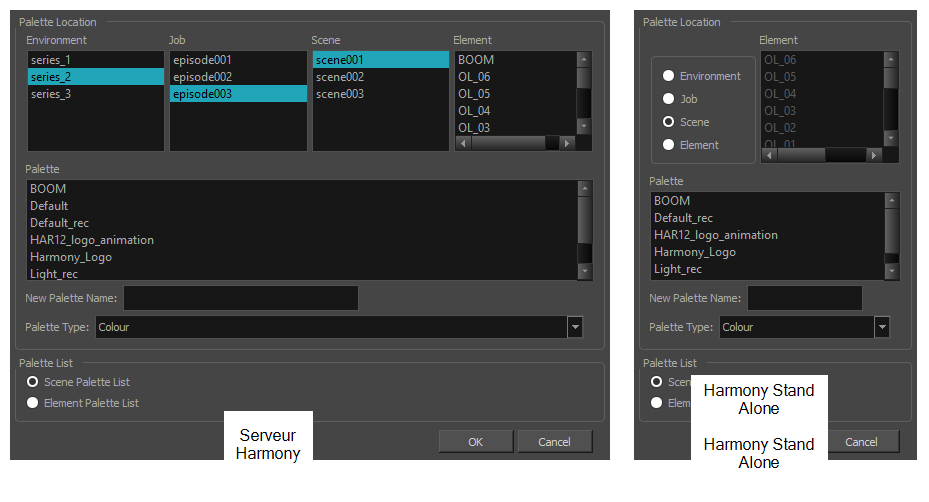Click the Stand Alone Element scroll-right arrow

point(874,155)
